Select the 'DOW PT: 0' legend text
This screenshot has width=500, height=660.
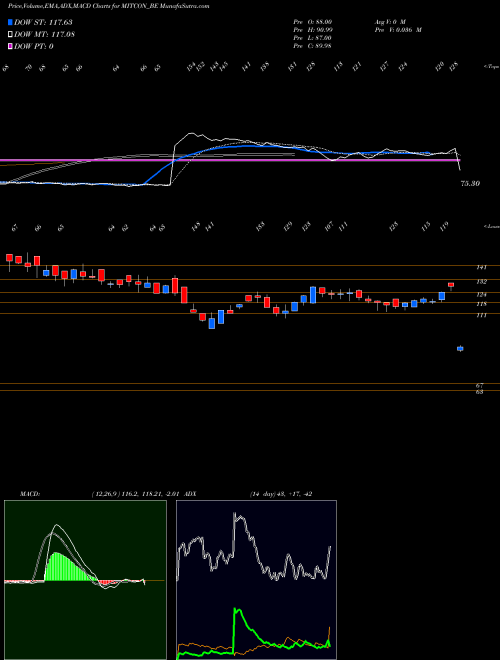[x=34, y=46]
